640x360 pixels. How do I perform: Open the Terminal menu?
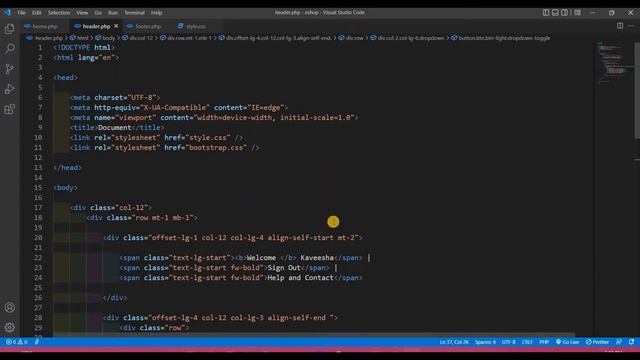click(x=134, y=13)
